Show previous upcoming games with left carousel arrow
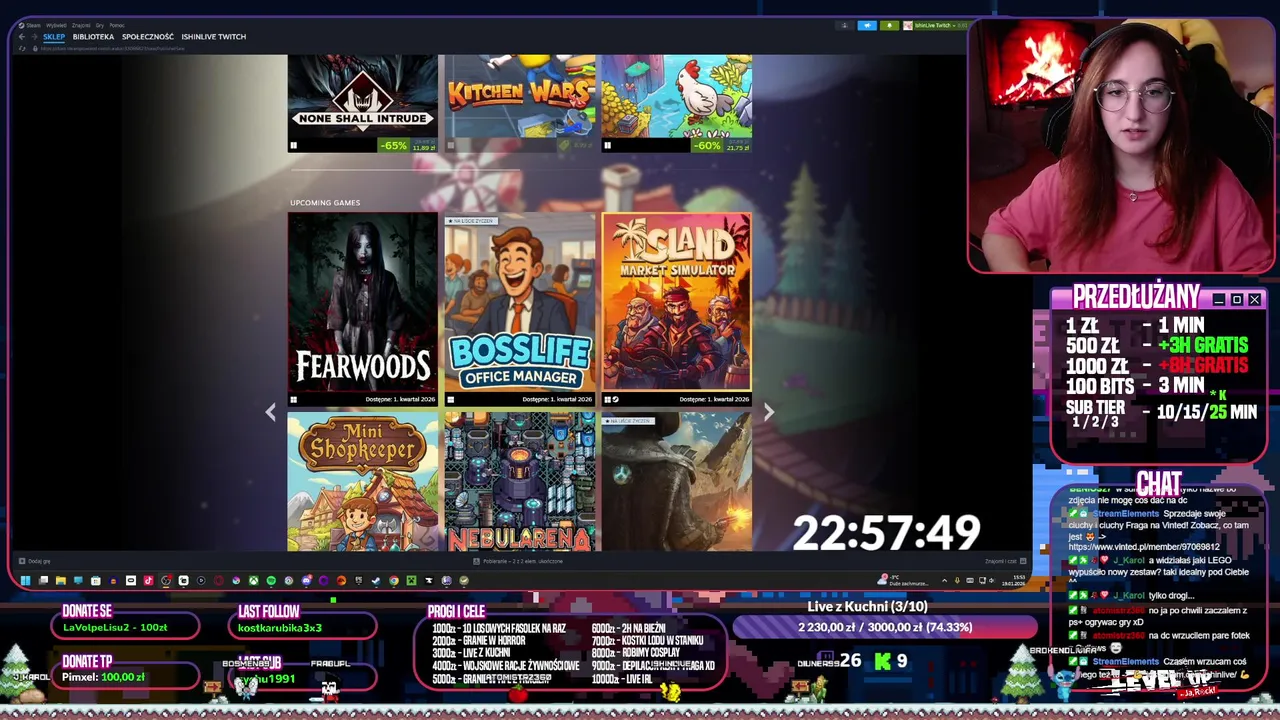Screen dimensions: 1280x720 click(270, 412)
